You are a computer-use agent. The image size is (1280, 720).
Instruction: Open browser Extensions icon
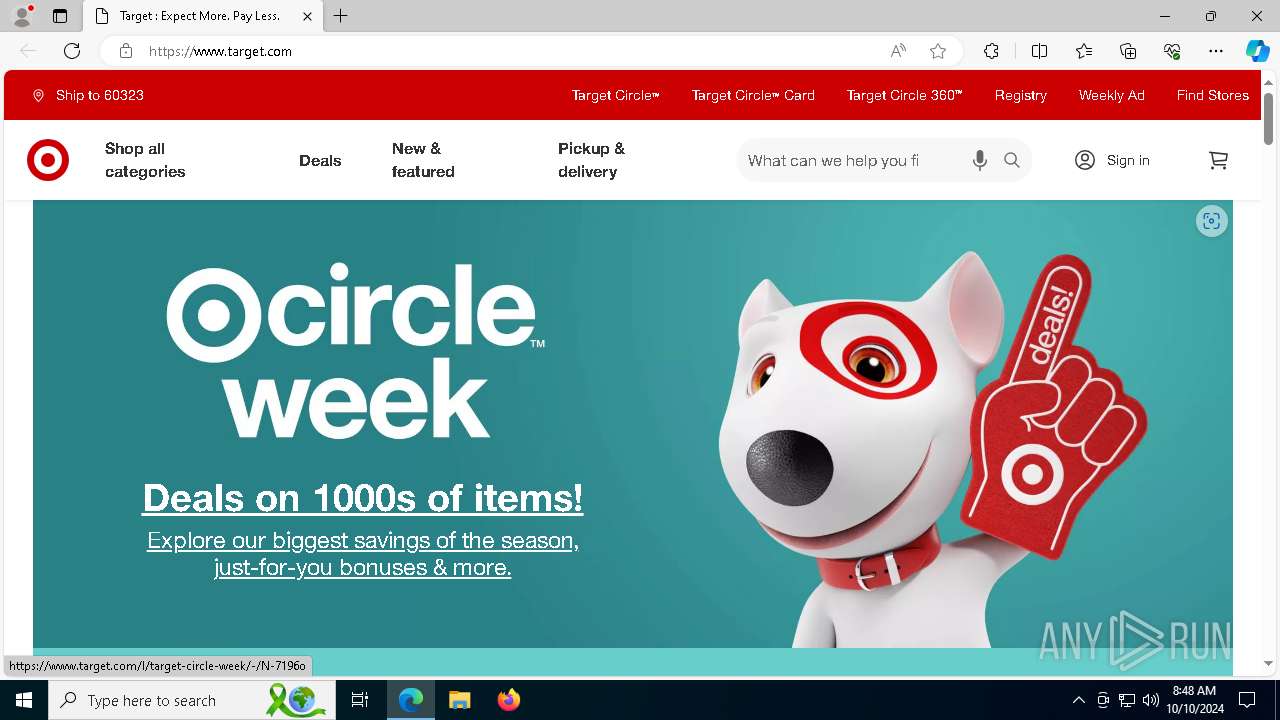(x=991, y=51)
